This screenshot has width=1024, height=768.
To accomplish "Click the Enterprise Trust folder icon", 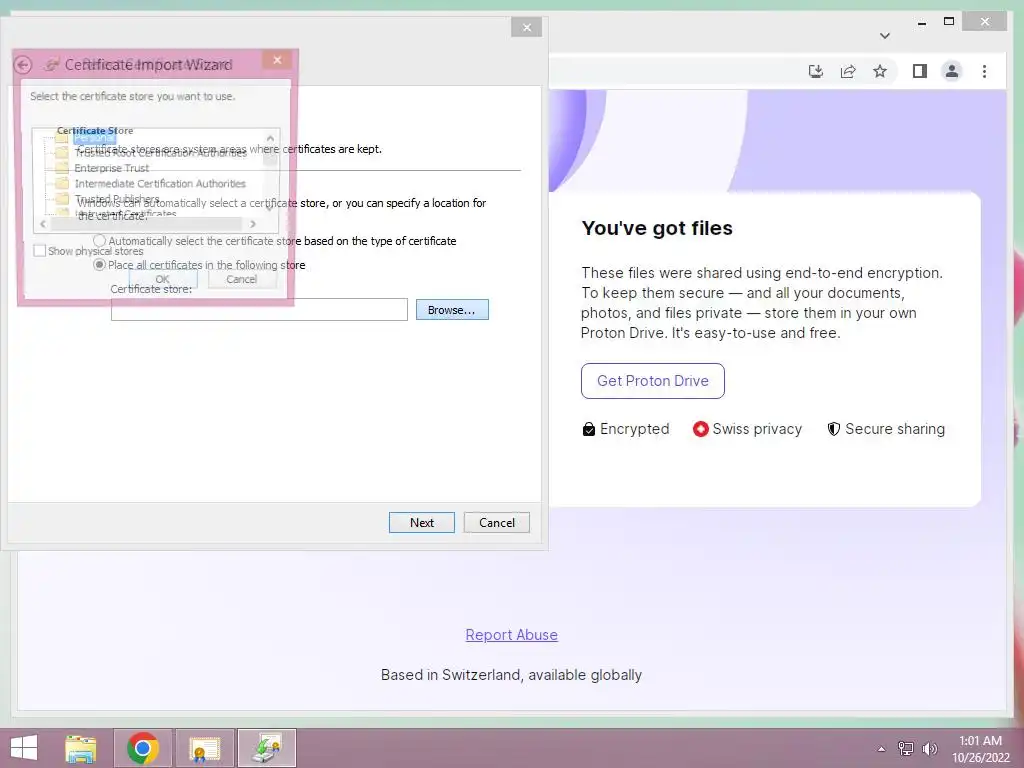I will [x=62, y=168].
